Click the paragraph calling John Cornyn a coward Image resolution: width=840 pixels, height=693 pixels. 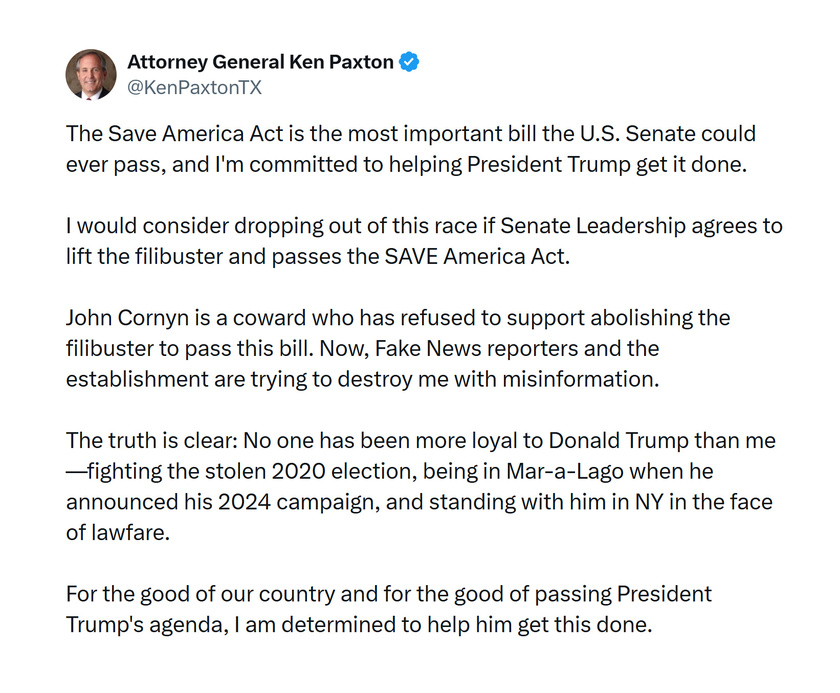(x=398, y=349)
